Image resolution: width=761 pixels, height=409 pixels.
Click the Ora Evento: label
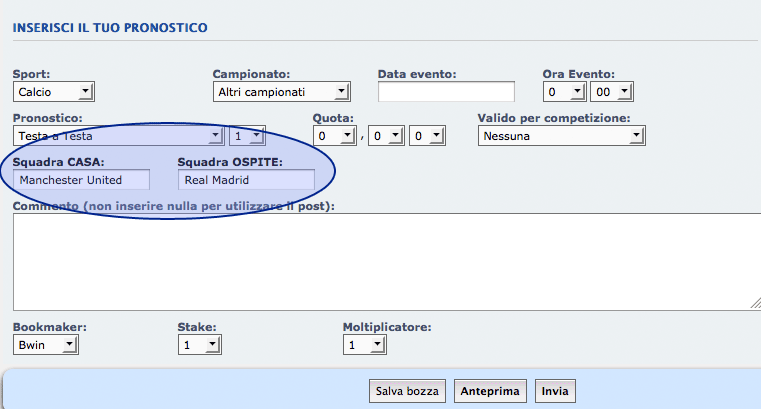[579, 74]
